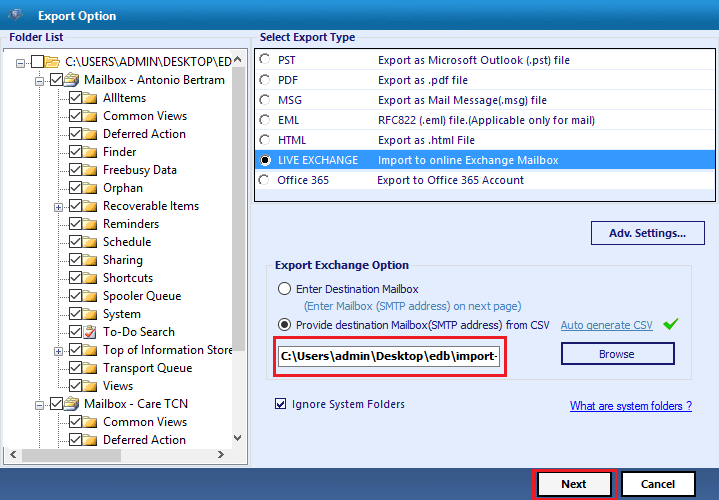Click the Transport Queue folder icon
This screenshot has height=500, width=719.
click(90, 368)
